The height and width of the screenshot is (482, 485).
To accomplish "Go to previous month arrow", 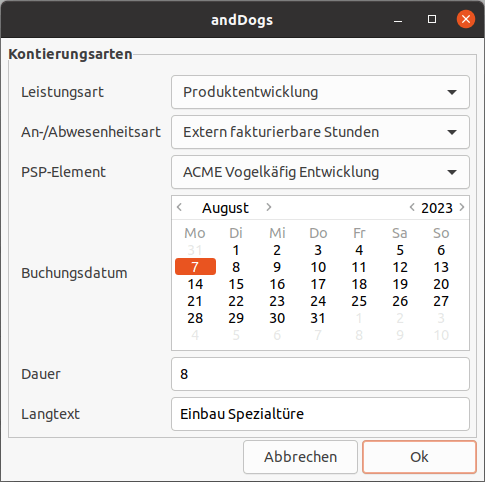I will click(179, 207).
